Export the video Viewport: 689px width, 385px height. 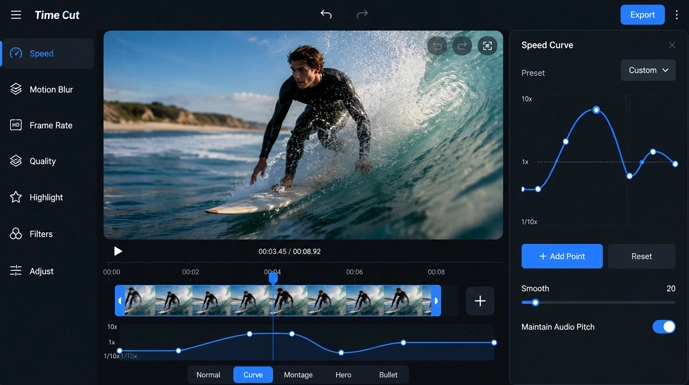[642, 15]
